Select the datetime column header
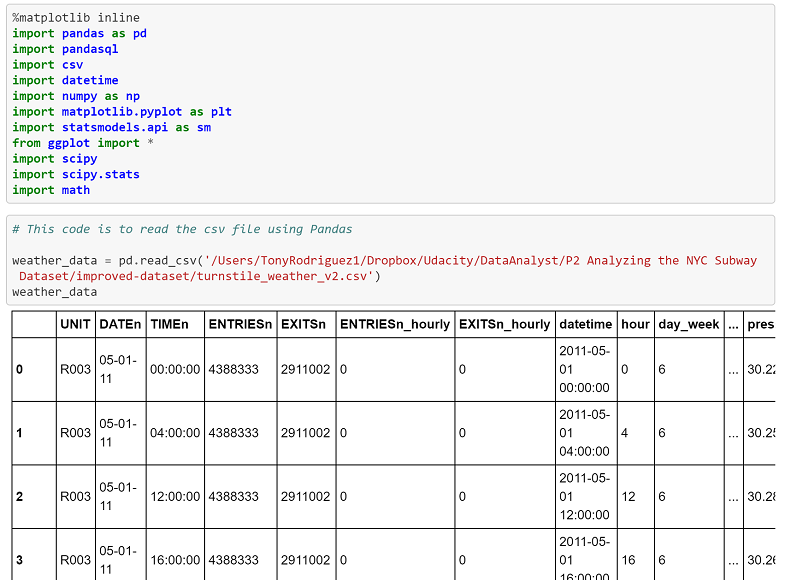This screenshot has width=785, height=580. pos(586,324)
